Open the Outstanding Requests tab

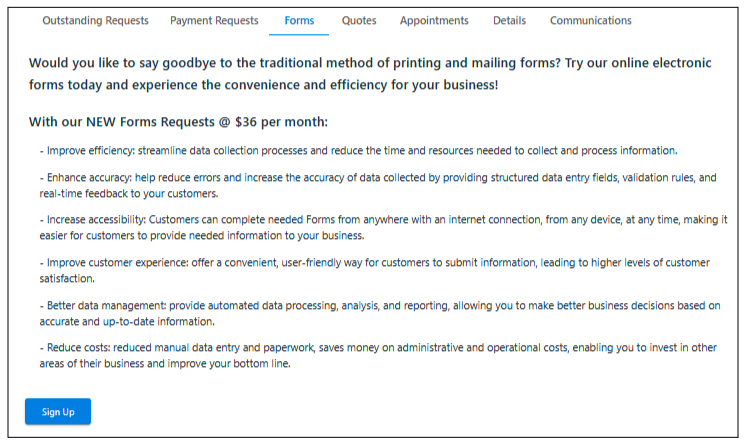click(x=96, y=21)
